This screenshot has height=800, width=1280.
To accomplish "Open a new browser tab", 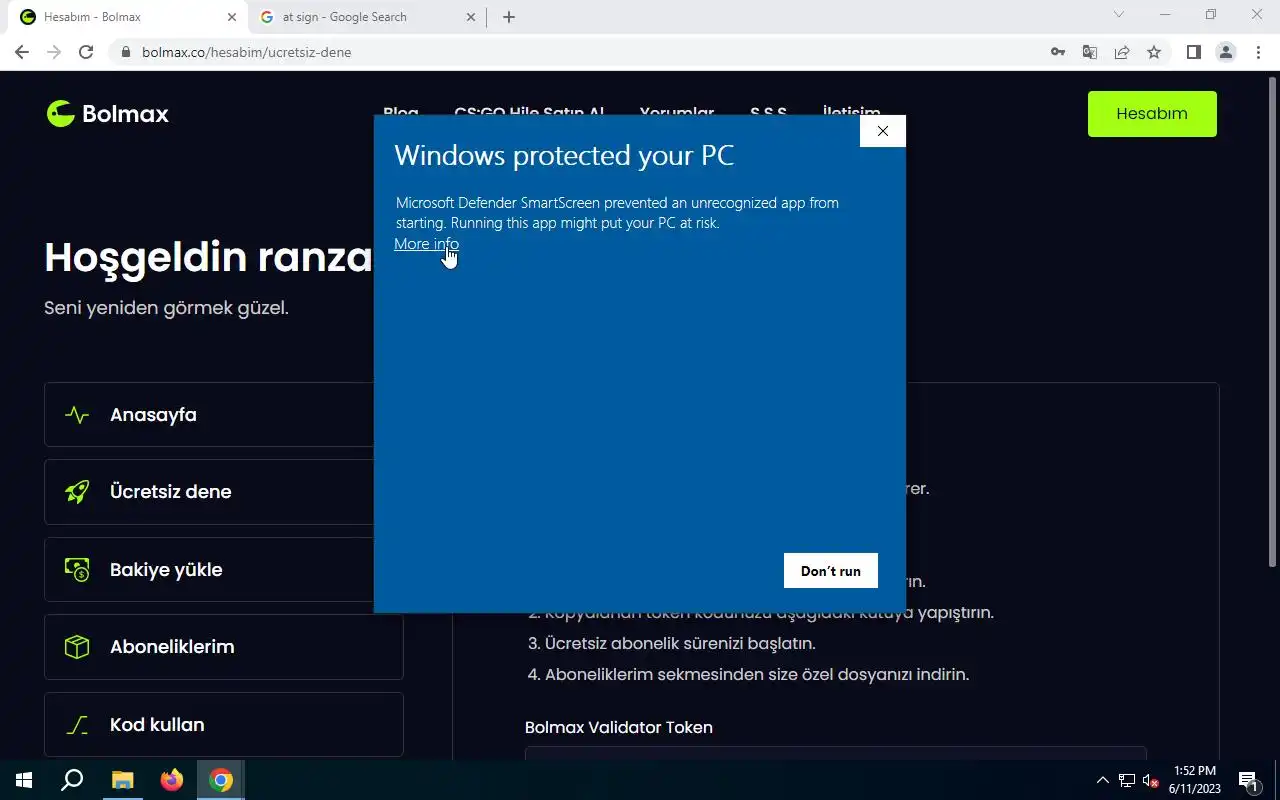I will [x=509, y=17].
